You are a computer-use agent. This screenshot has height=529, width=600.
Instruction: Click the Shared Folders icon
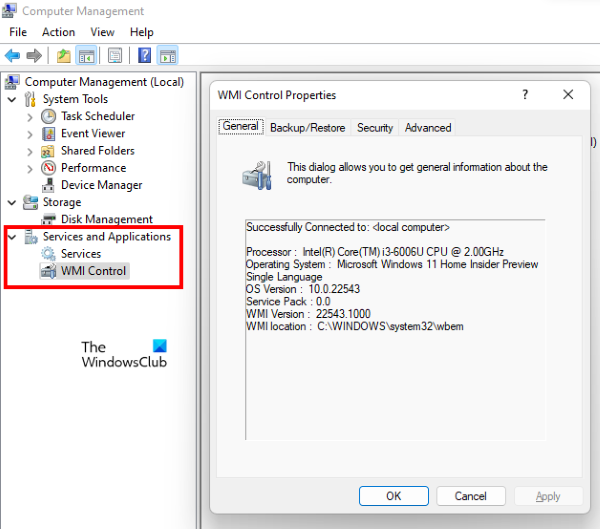click(48, 151)
